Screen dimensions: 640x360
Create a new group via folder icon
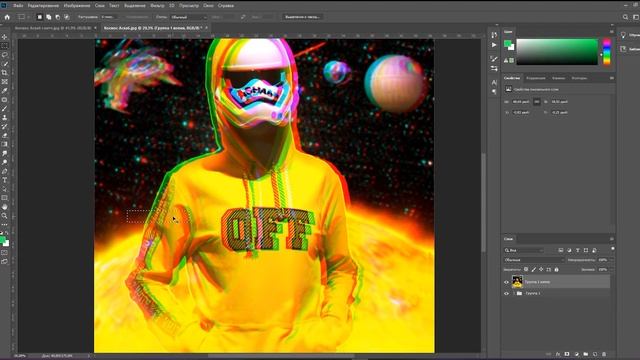point(586,354)
